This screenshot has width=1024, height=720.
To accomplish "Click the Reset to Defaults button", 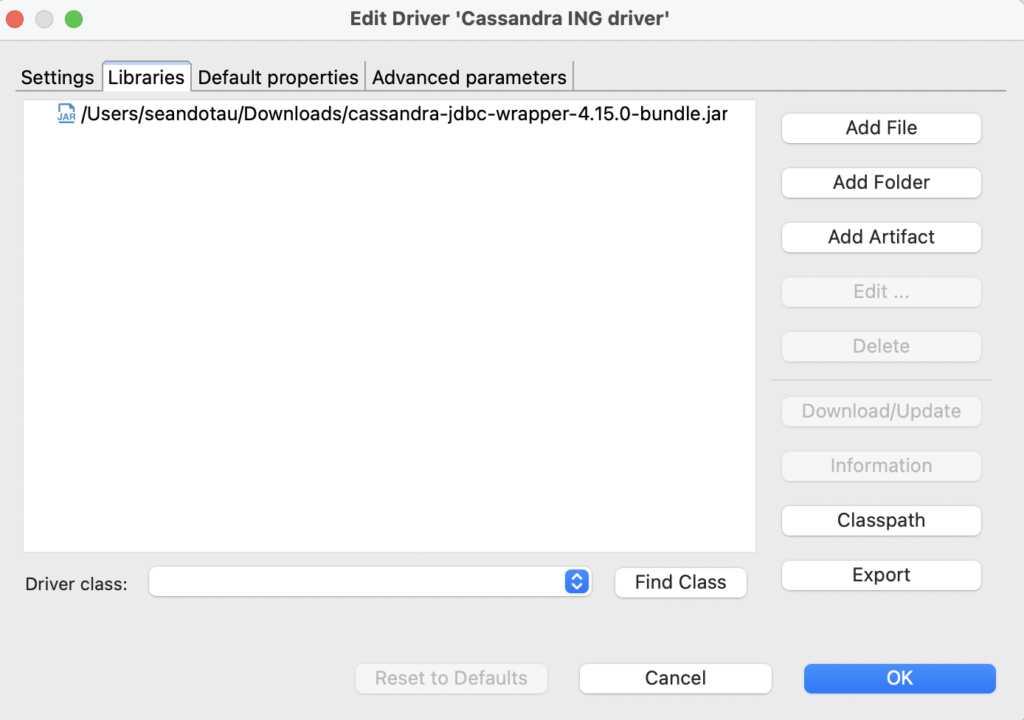I will click(451, 678).
